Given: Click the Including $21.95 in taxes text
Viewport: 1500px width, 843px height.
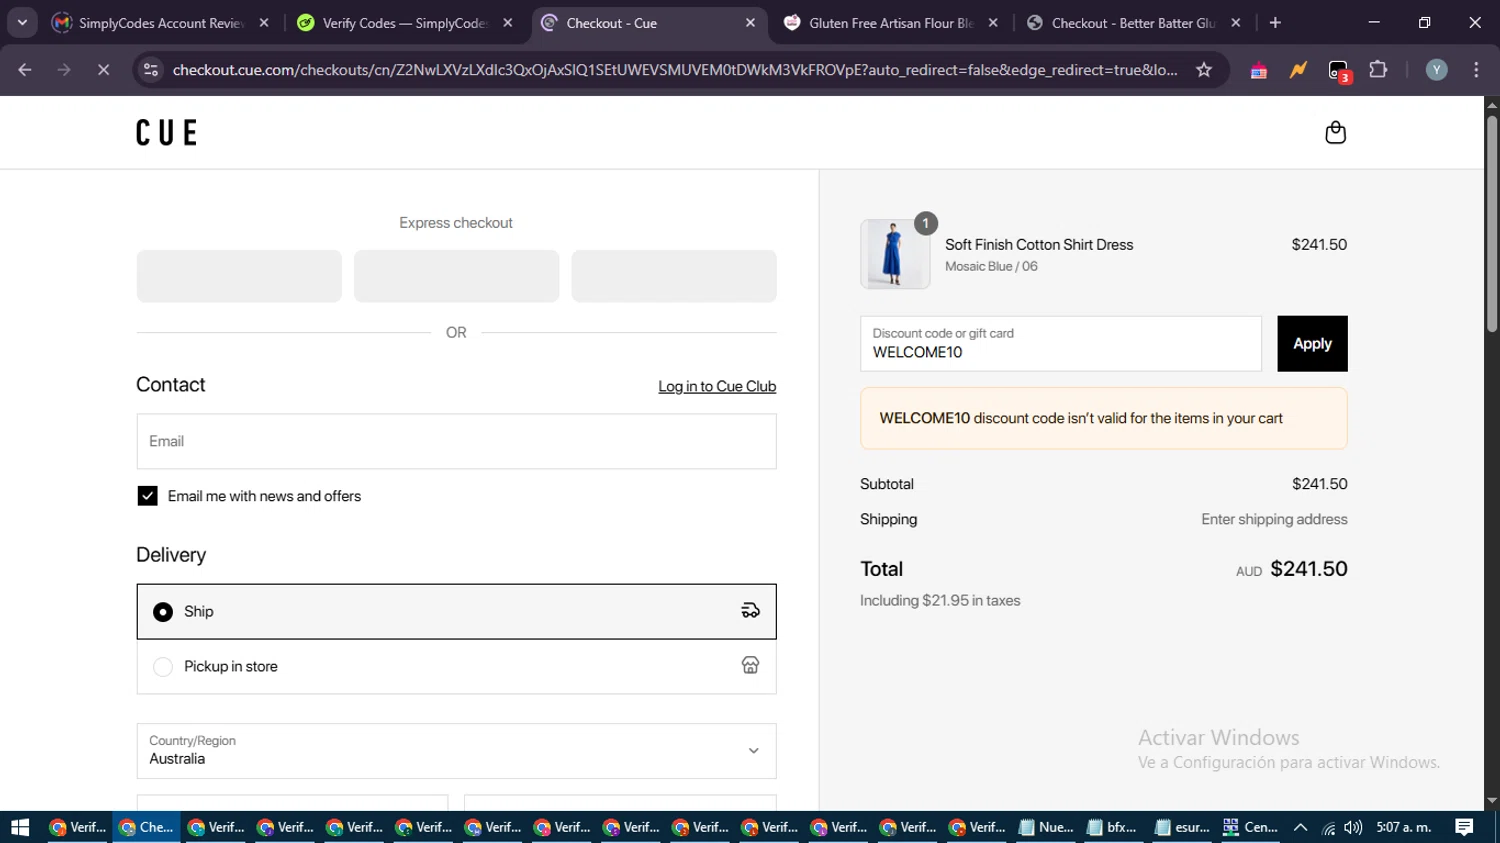Looking at the screenshot, I should pos(940,601).
